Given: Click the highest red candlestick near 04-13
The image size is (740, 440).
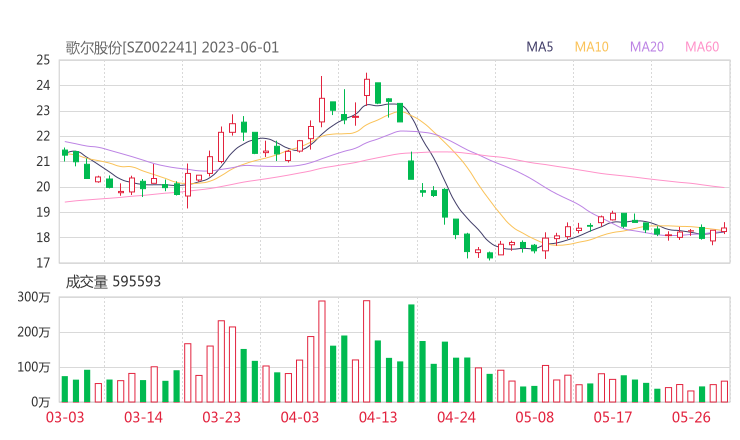Looking at the screenshot, I should click(x=367, y=87).
